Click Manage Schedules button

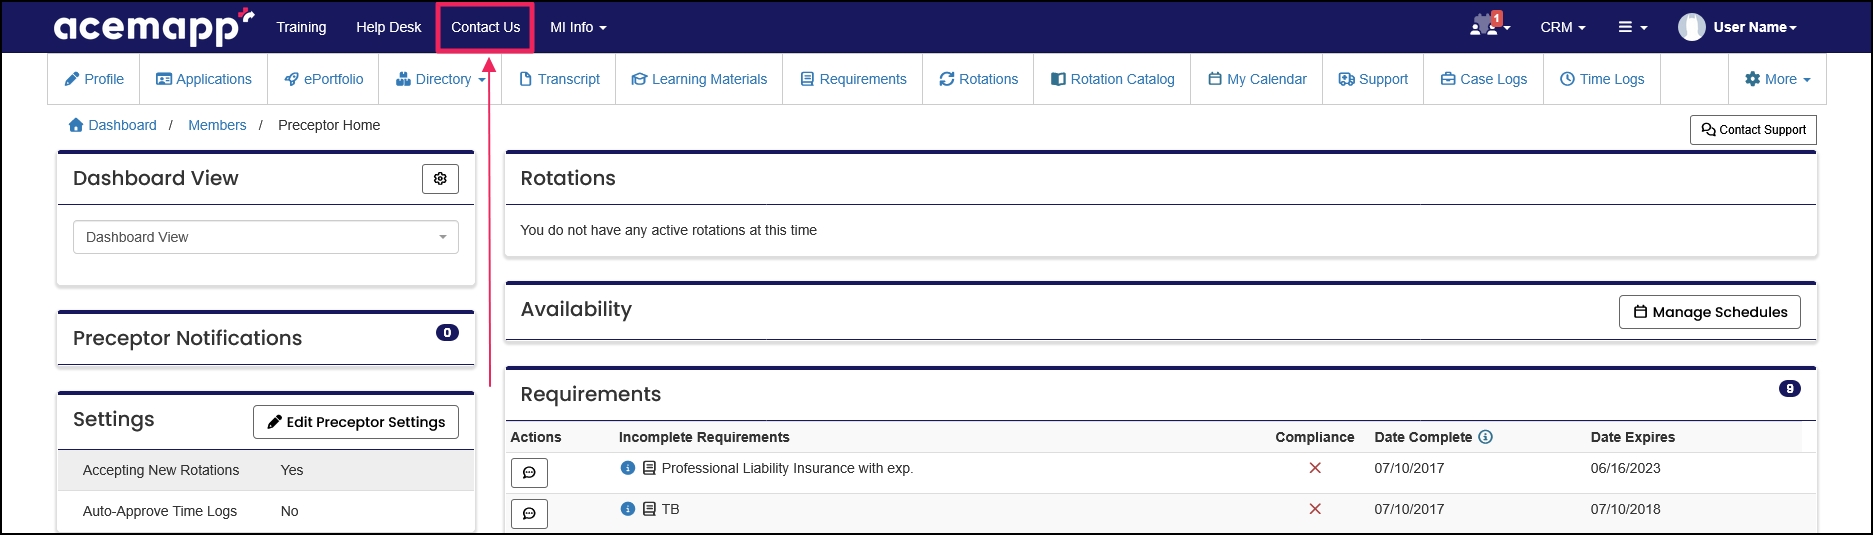[x=1710, y=312]
